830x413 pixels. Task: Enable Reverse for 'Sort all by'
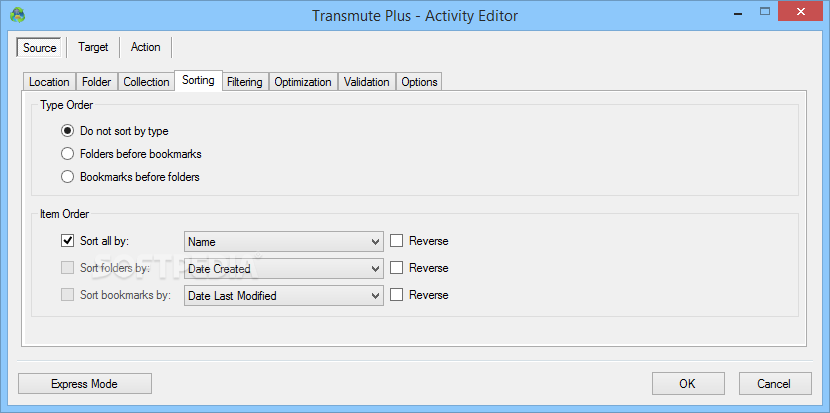396,241
